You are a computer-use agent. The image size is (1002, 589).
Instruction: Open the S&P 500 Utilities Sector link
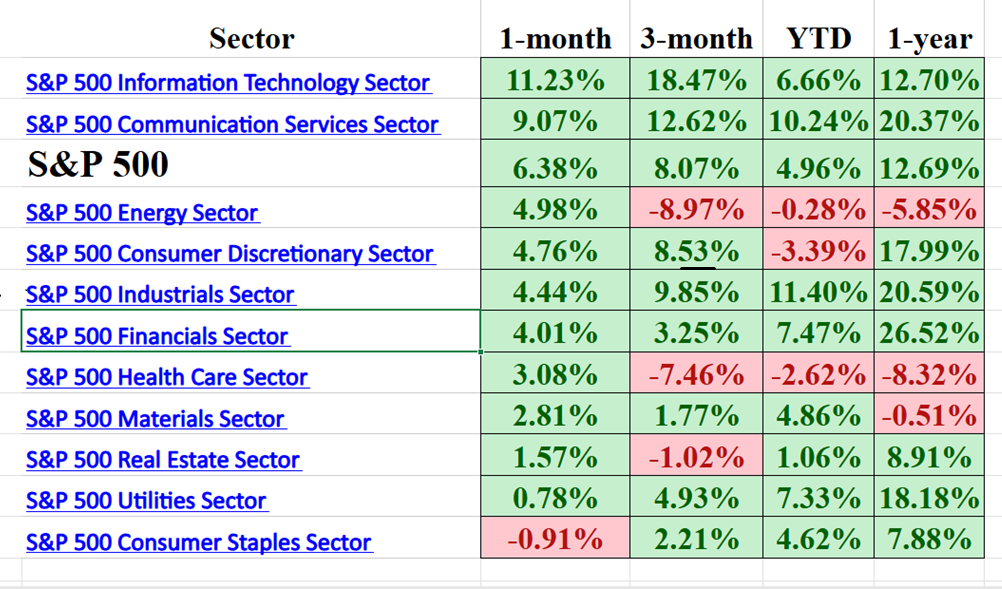[x=146, y=501]
